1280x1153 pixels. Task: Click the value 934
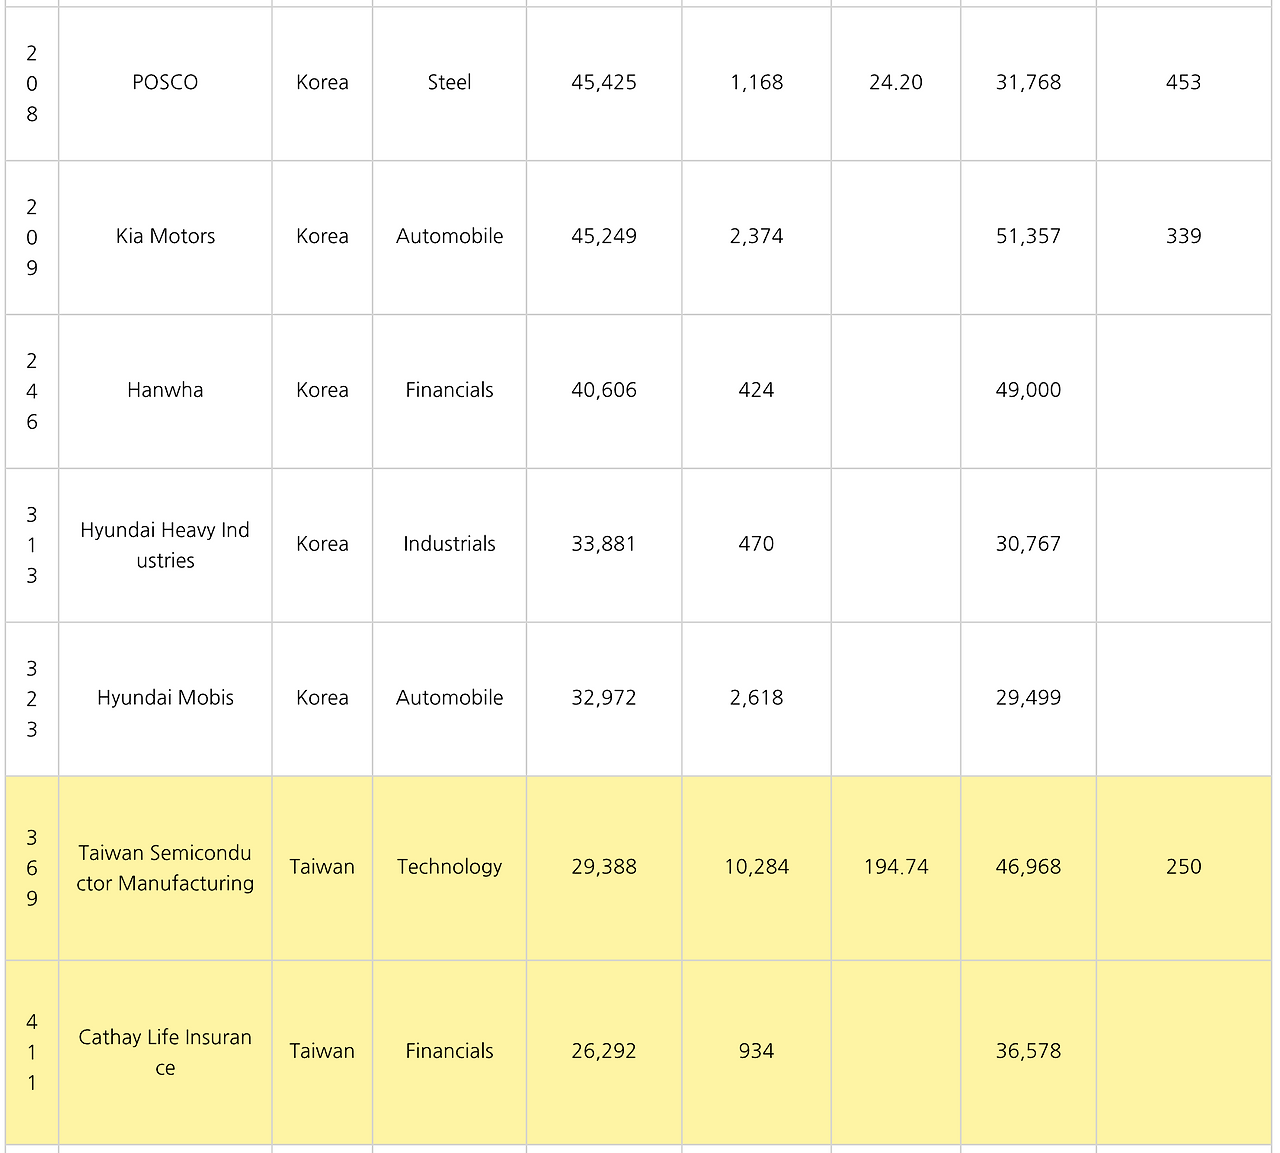tap(756, 1052)
